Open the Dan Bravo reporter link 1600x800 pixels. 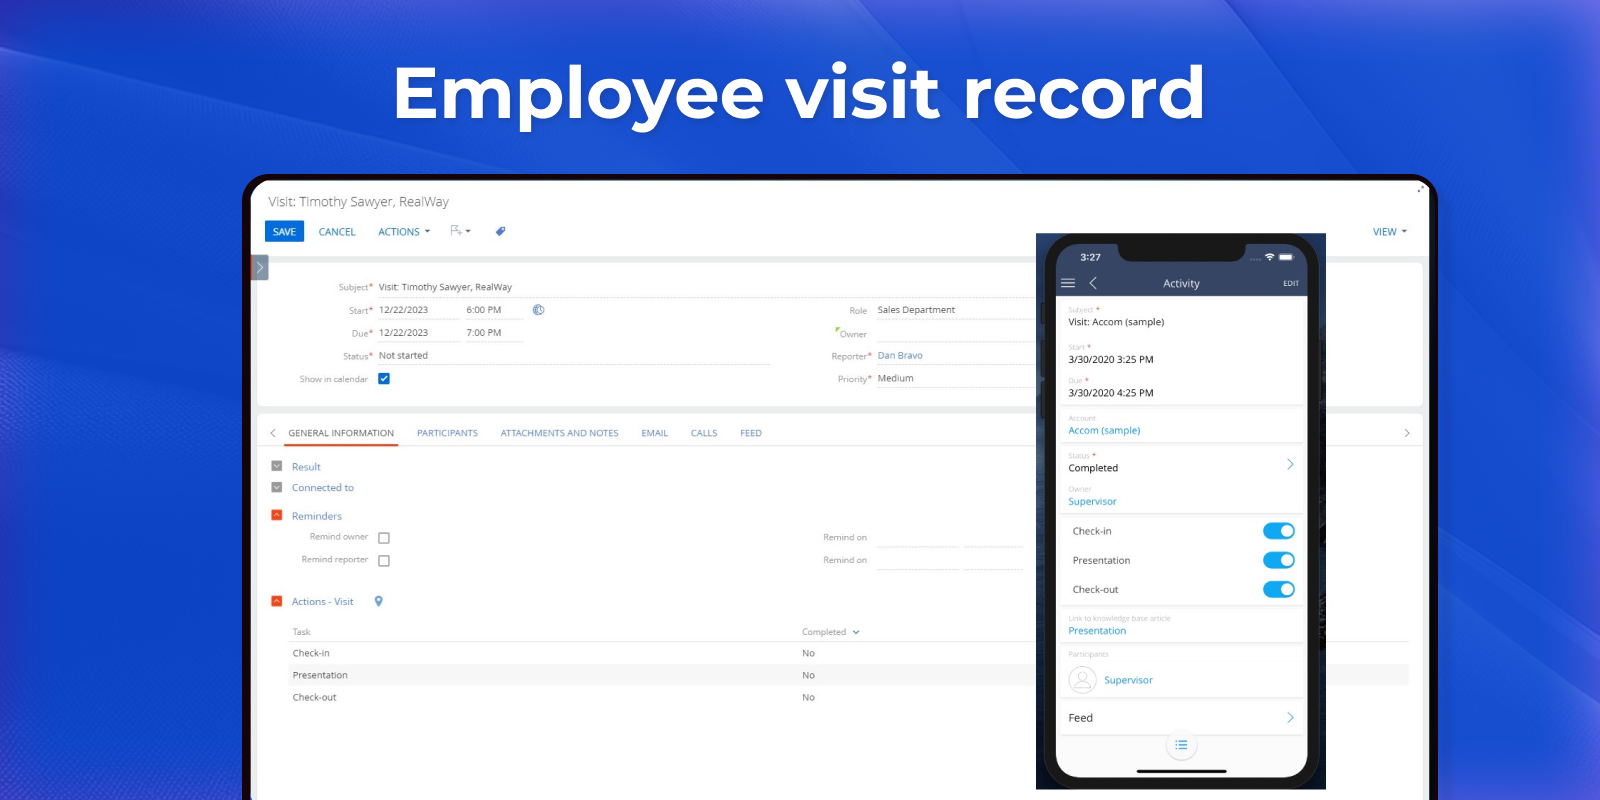click(x=900, y=356)
